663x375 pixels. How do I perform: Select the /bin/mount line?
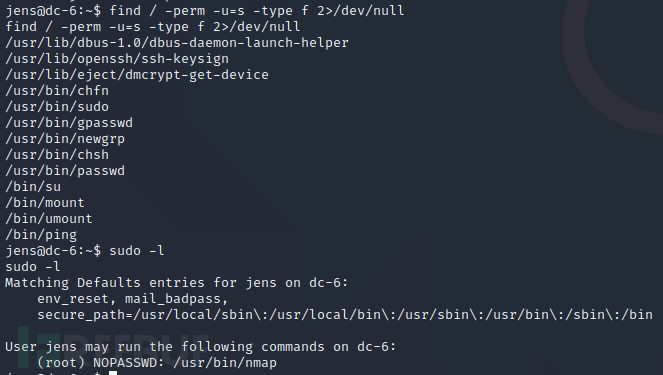pos(45,203)
